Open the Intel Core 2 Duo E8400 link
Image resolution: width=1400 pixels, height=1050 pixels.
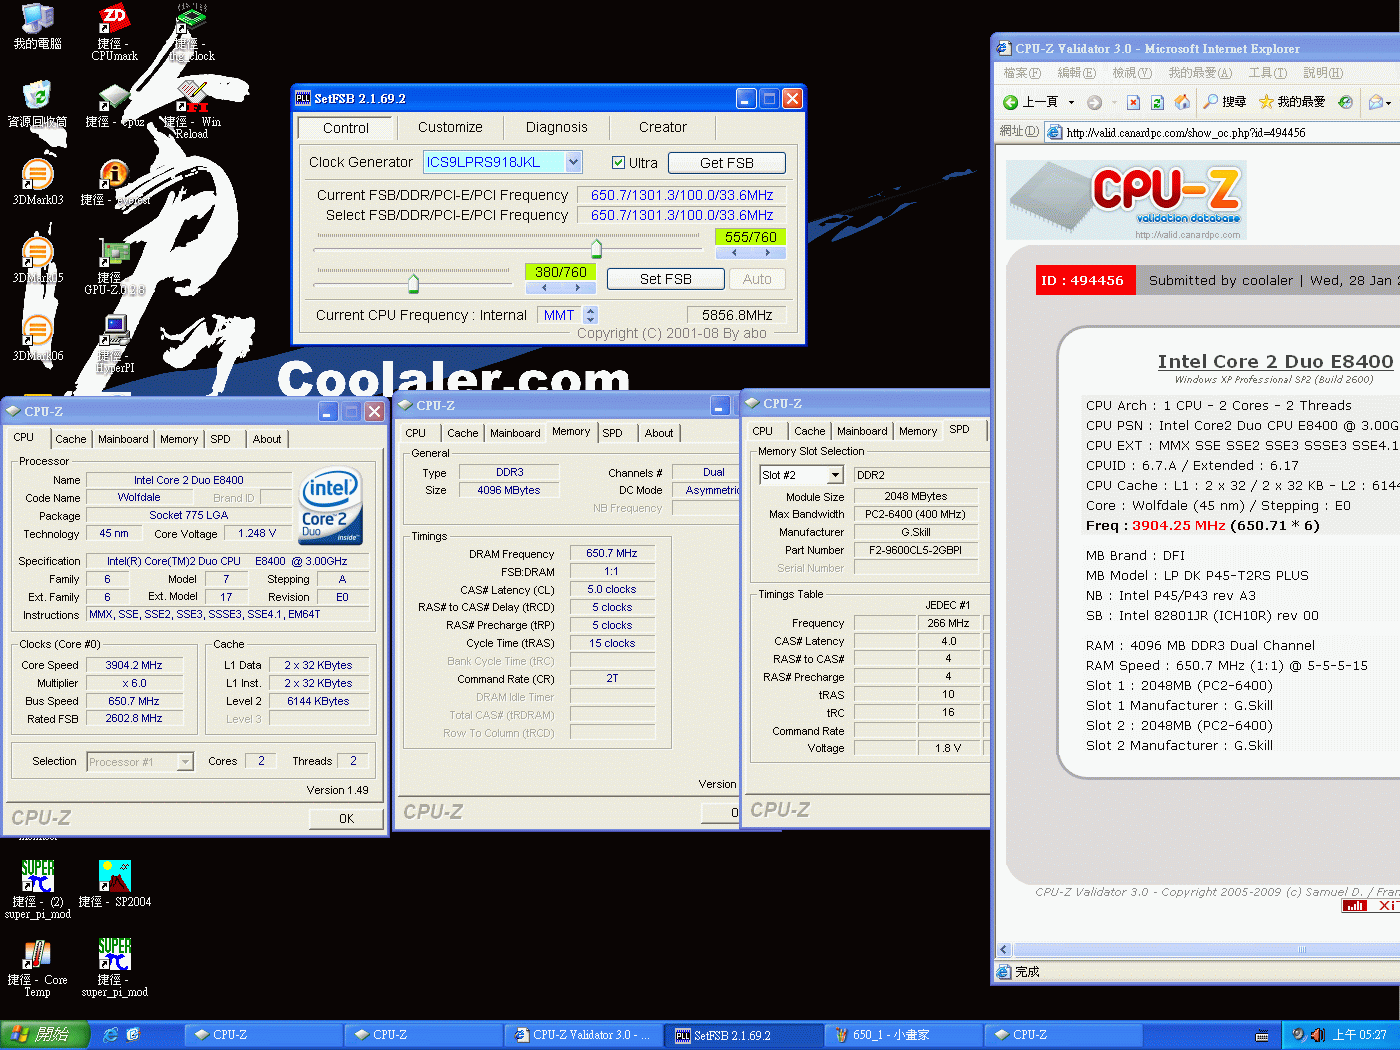pyautogui.click(x=1275, y=362)
